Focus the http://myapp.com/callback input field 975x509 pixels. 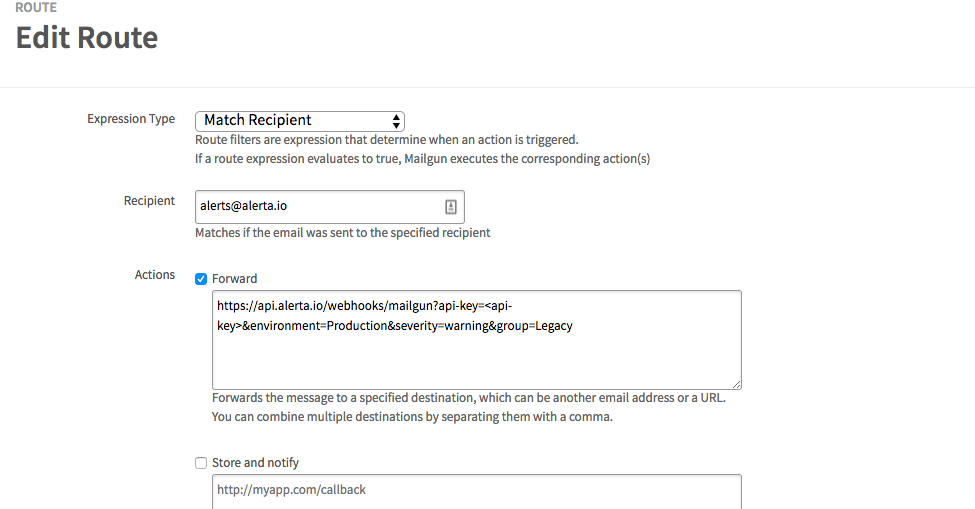point(477,492)
